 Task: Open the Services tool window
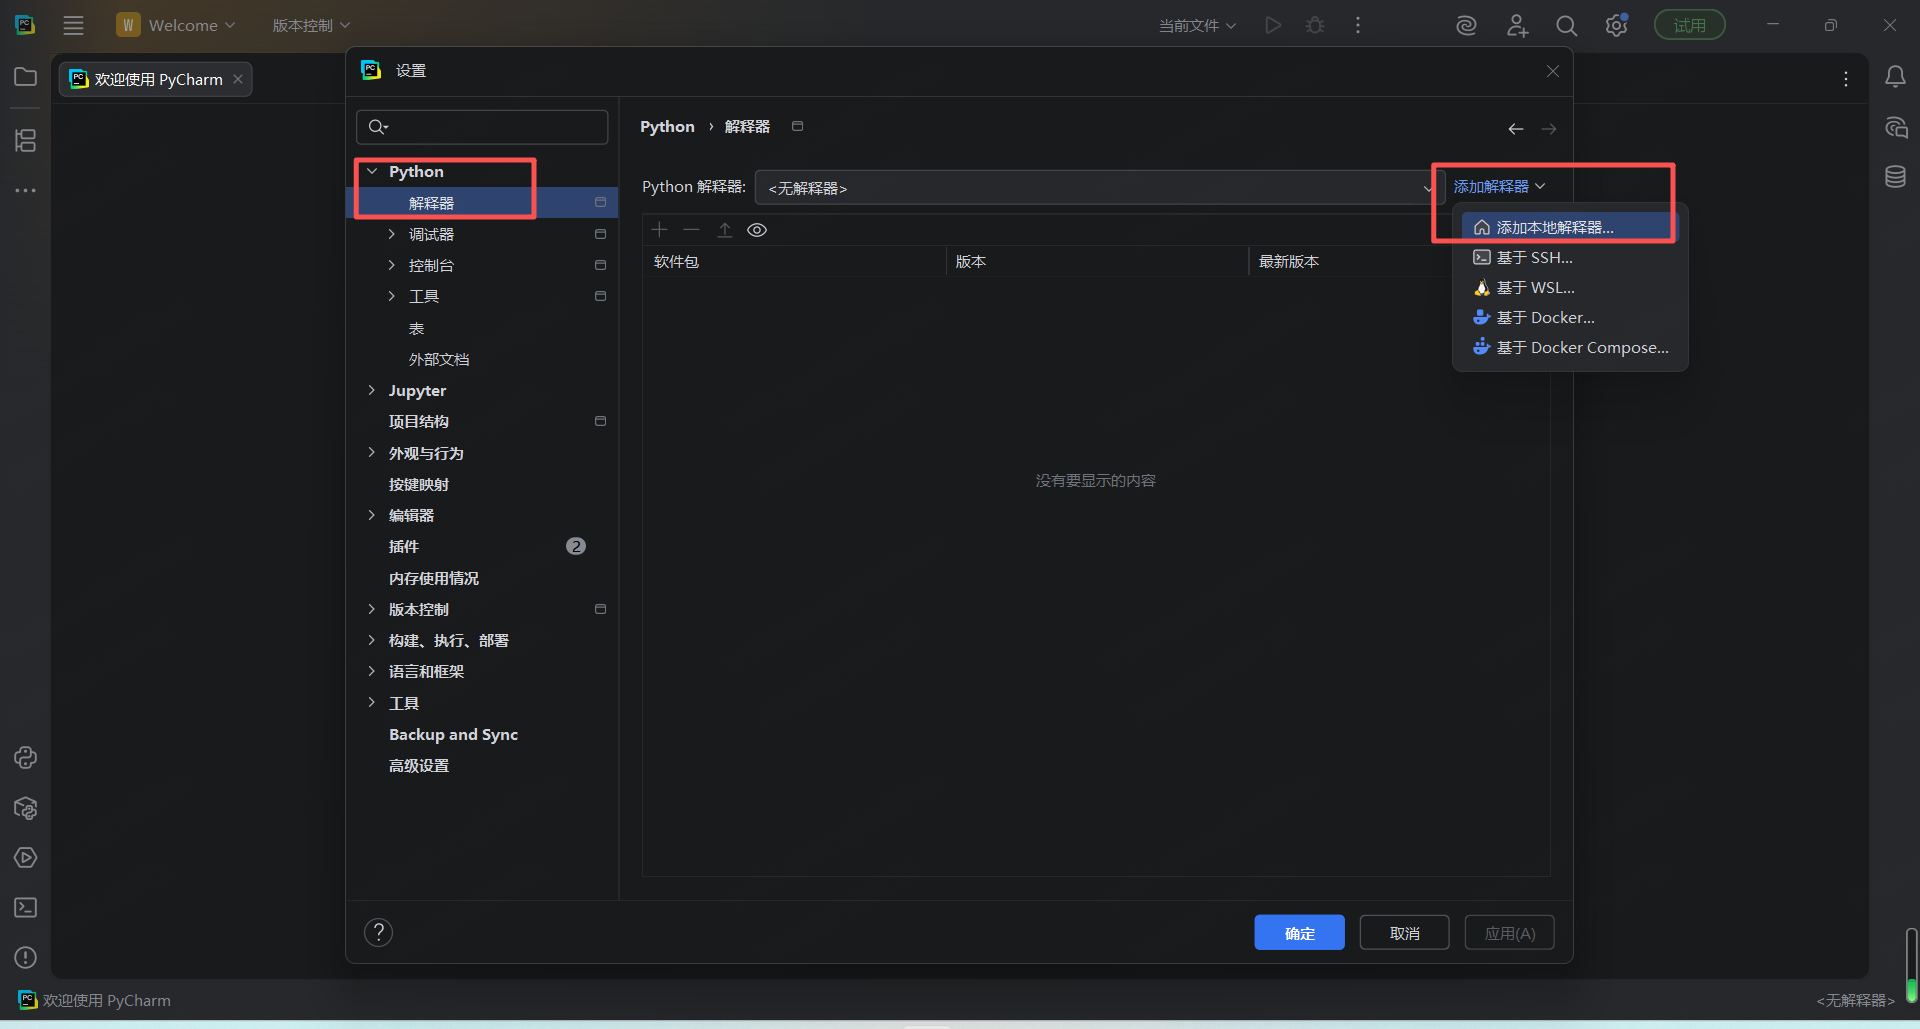pos(26,858)
